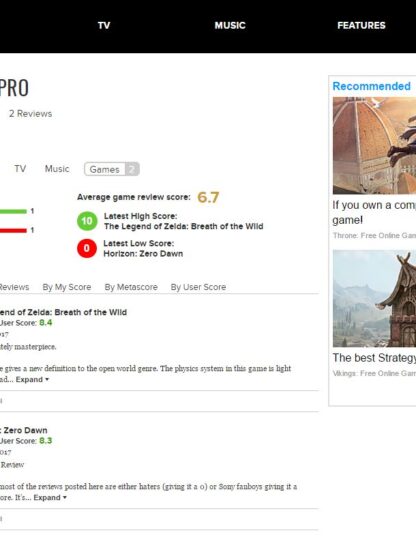Switch to the TV reviews tab
Viewport: 416px width, 550px height.
(20, 169)
